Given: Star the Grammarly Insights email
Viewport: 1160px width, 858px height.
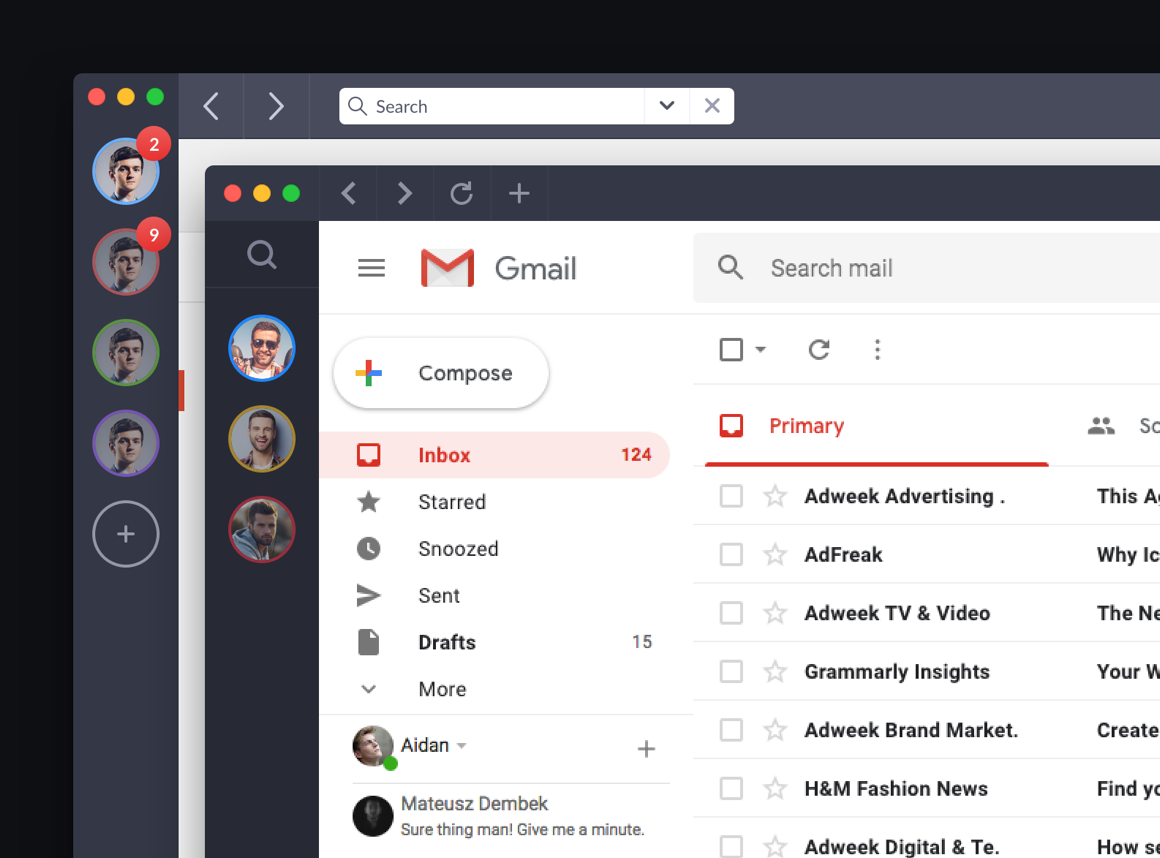Looking at the screenshot, I should point(775,671).
